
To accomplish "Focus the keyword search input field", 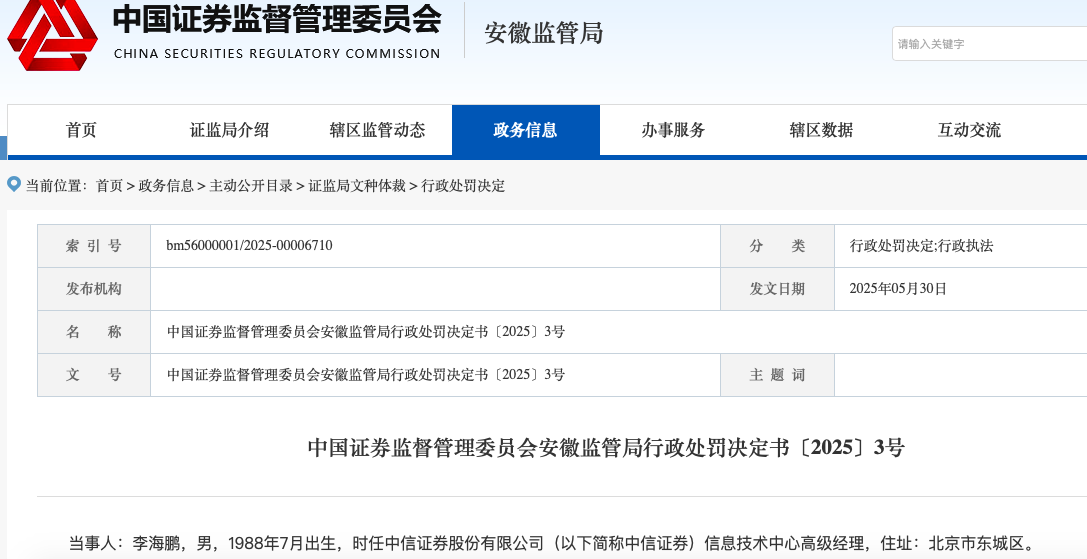I will coord(990,44).
